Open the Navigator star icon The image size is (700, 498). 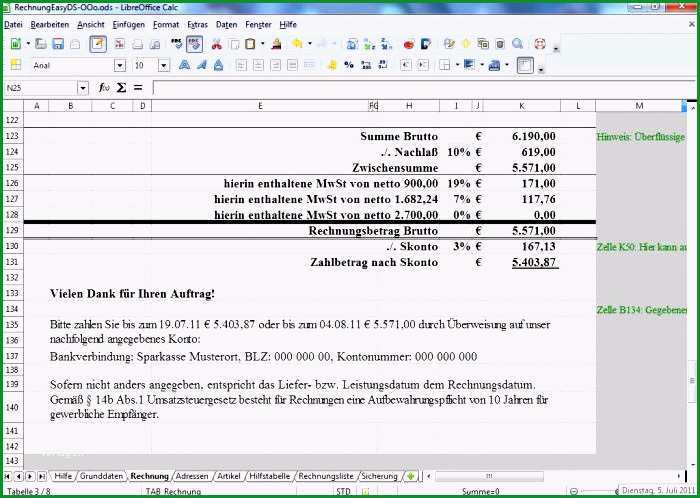click(466, 44)
